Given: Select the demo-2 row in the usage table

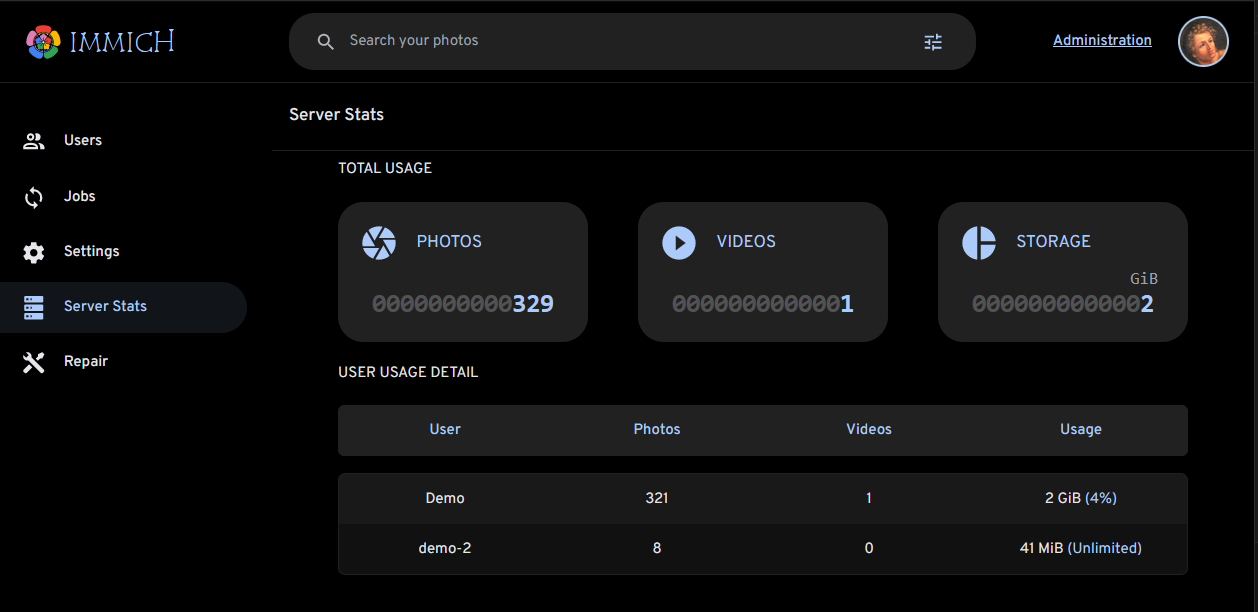Looking at the screenshot, I should point(700,548).
